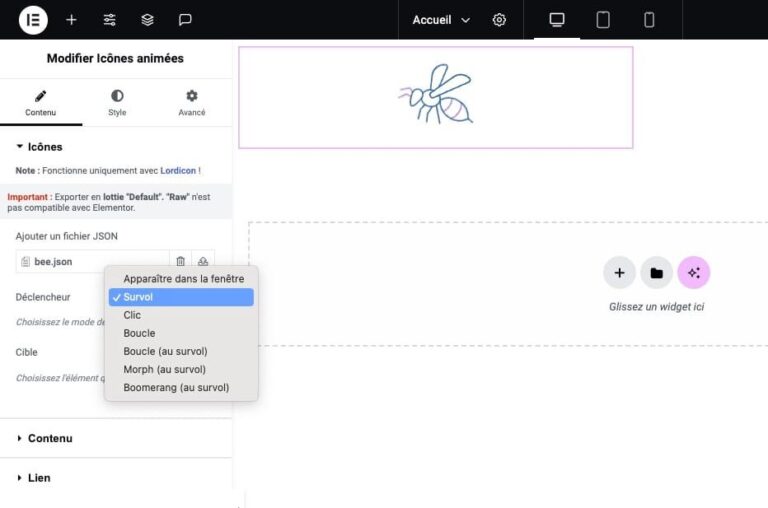
Task: Click the 'Modifier Icônes animées' title
Action: pos(115,58)
